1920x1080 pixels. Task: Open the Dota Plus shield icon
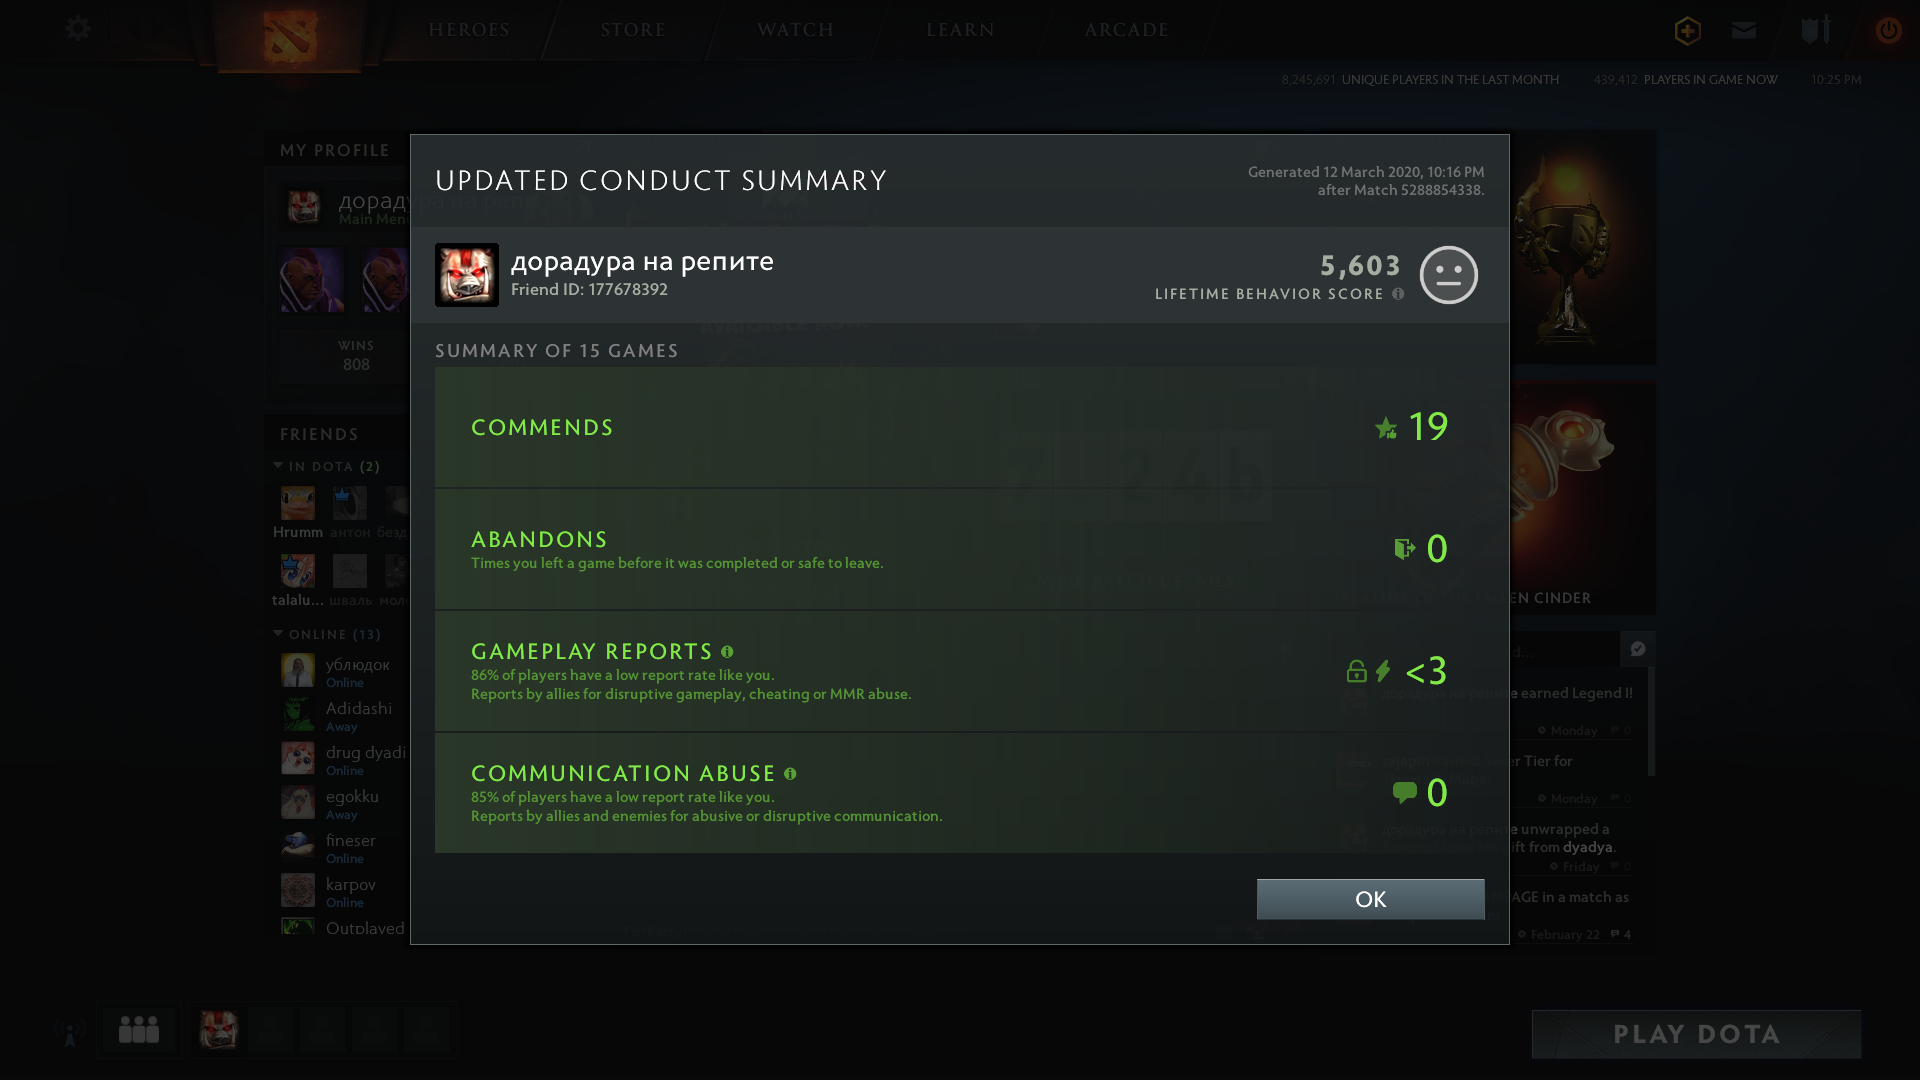(x=1688, y=30)
